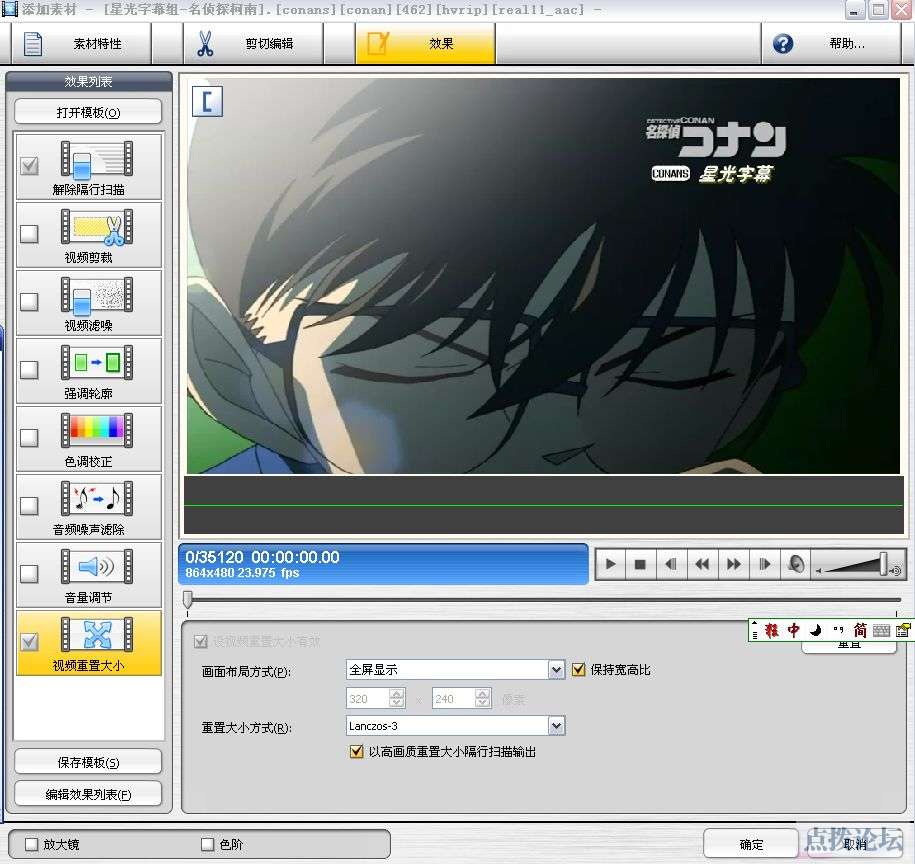Click the IME Chinese mode (中) icon
The image size is (915, 864).
click(794, 630)
